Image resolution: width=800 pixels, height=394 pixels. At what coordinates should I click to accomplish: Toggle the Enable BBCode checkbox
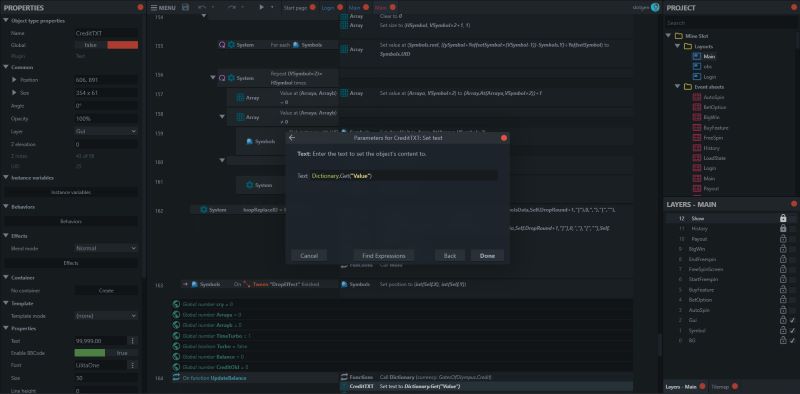(x=106, y=353)
